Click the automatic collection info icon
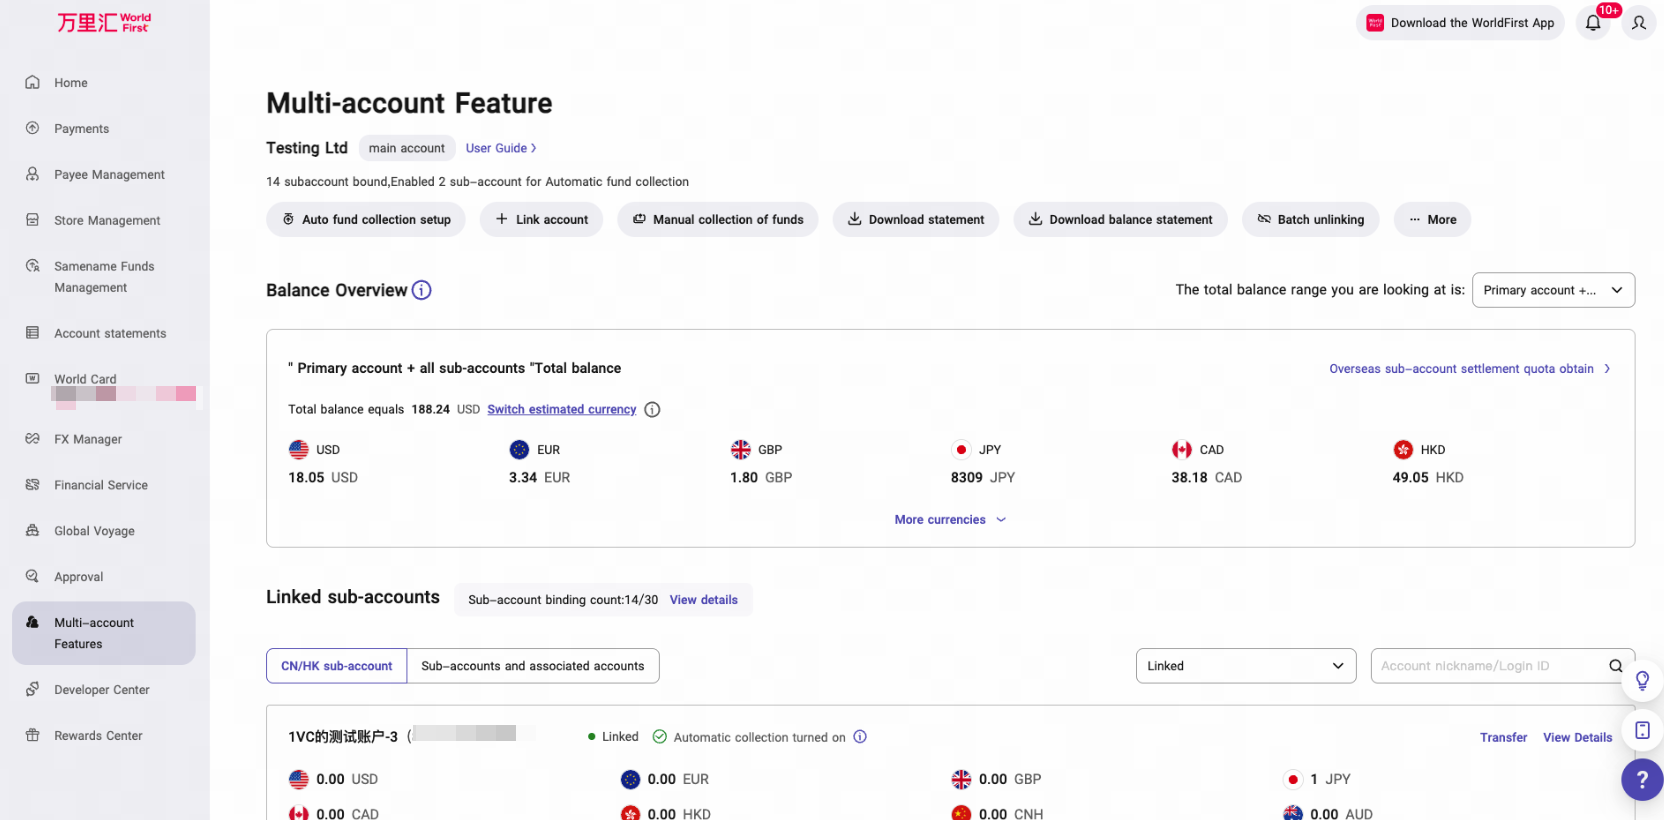 pos(860,737)
